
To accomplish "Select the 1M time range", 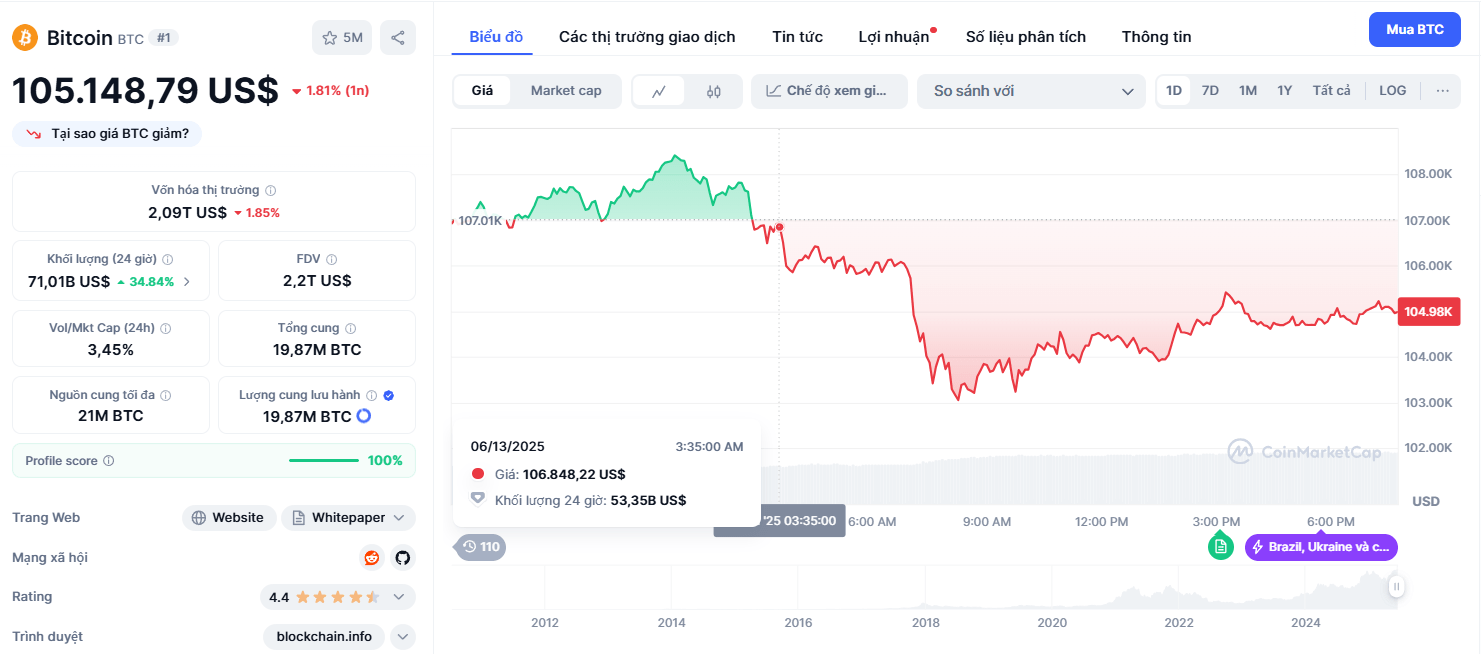I will point(1248,91).
